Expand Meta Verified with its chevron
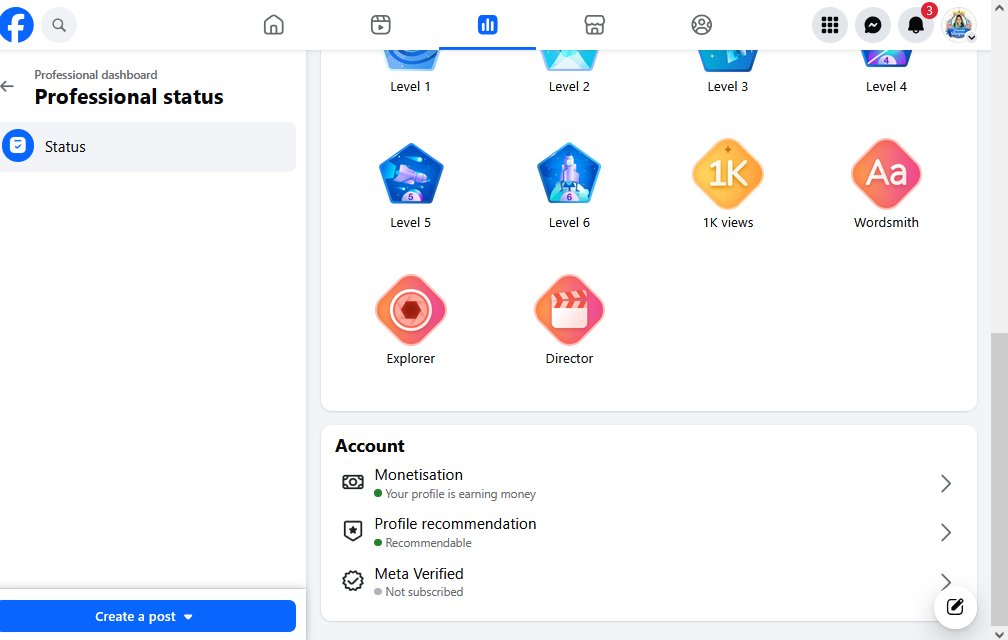This screenshot has height=640, width=1008. coord(946,581)
